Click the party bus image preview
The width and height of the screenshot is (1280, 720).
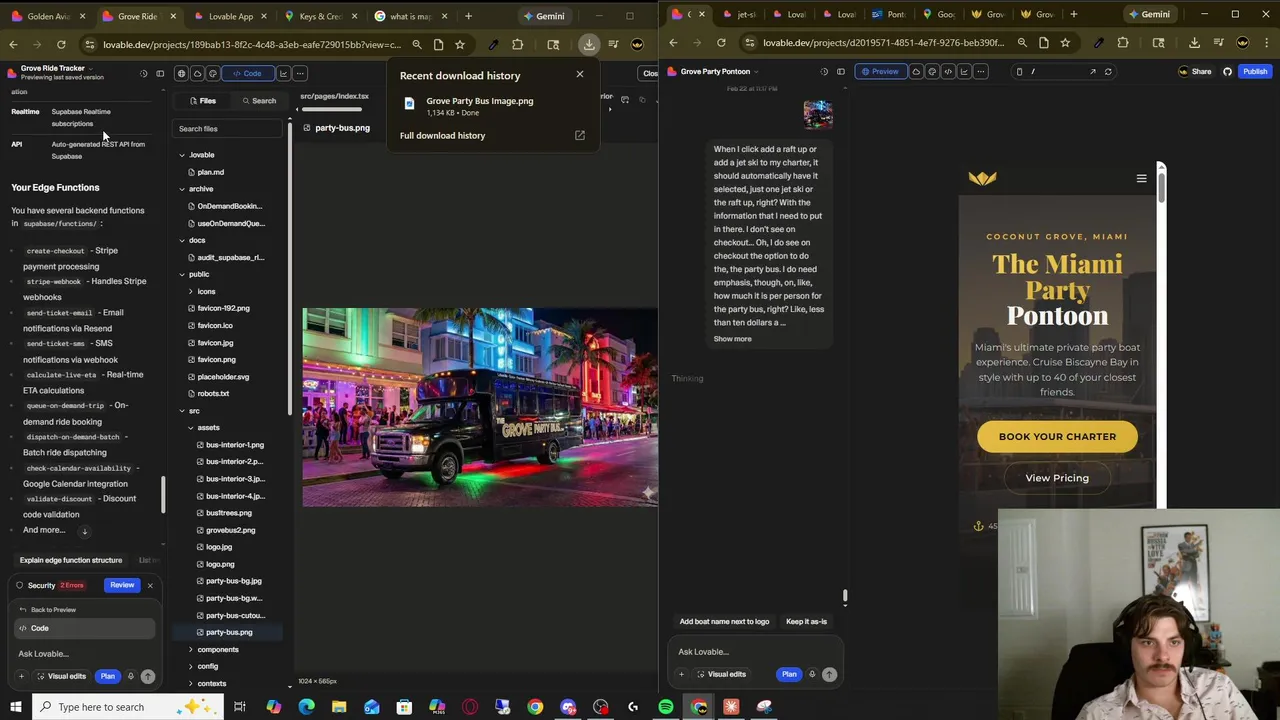click(x=480, y=407)
